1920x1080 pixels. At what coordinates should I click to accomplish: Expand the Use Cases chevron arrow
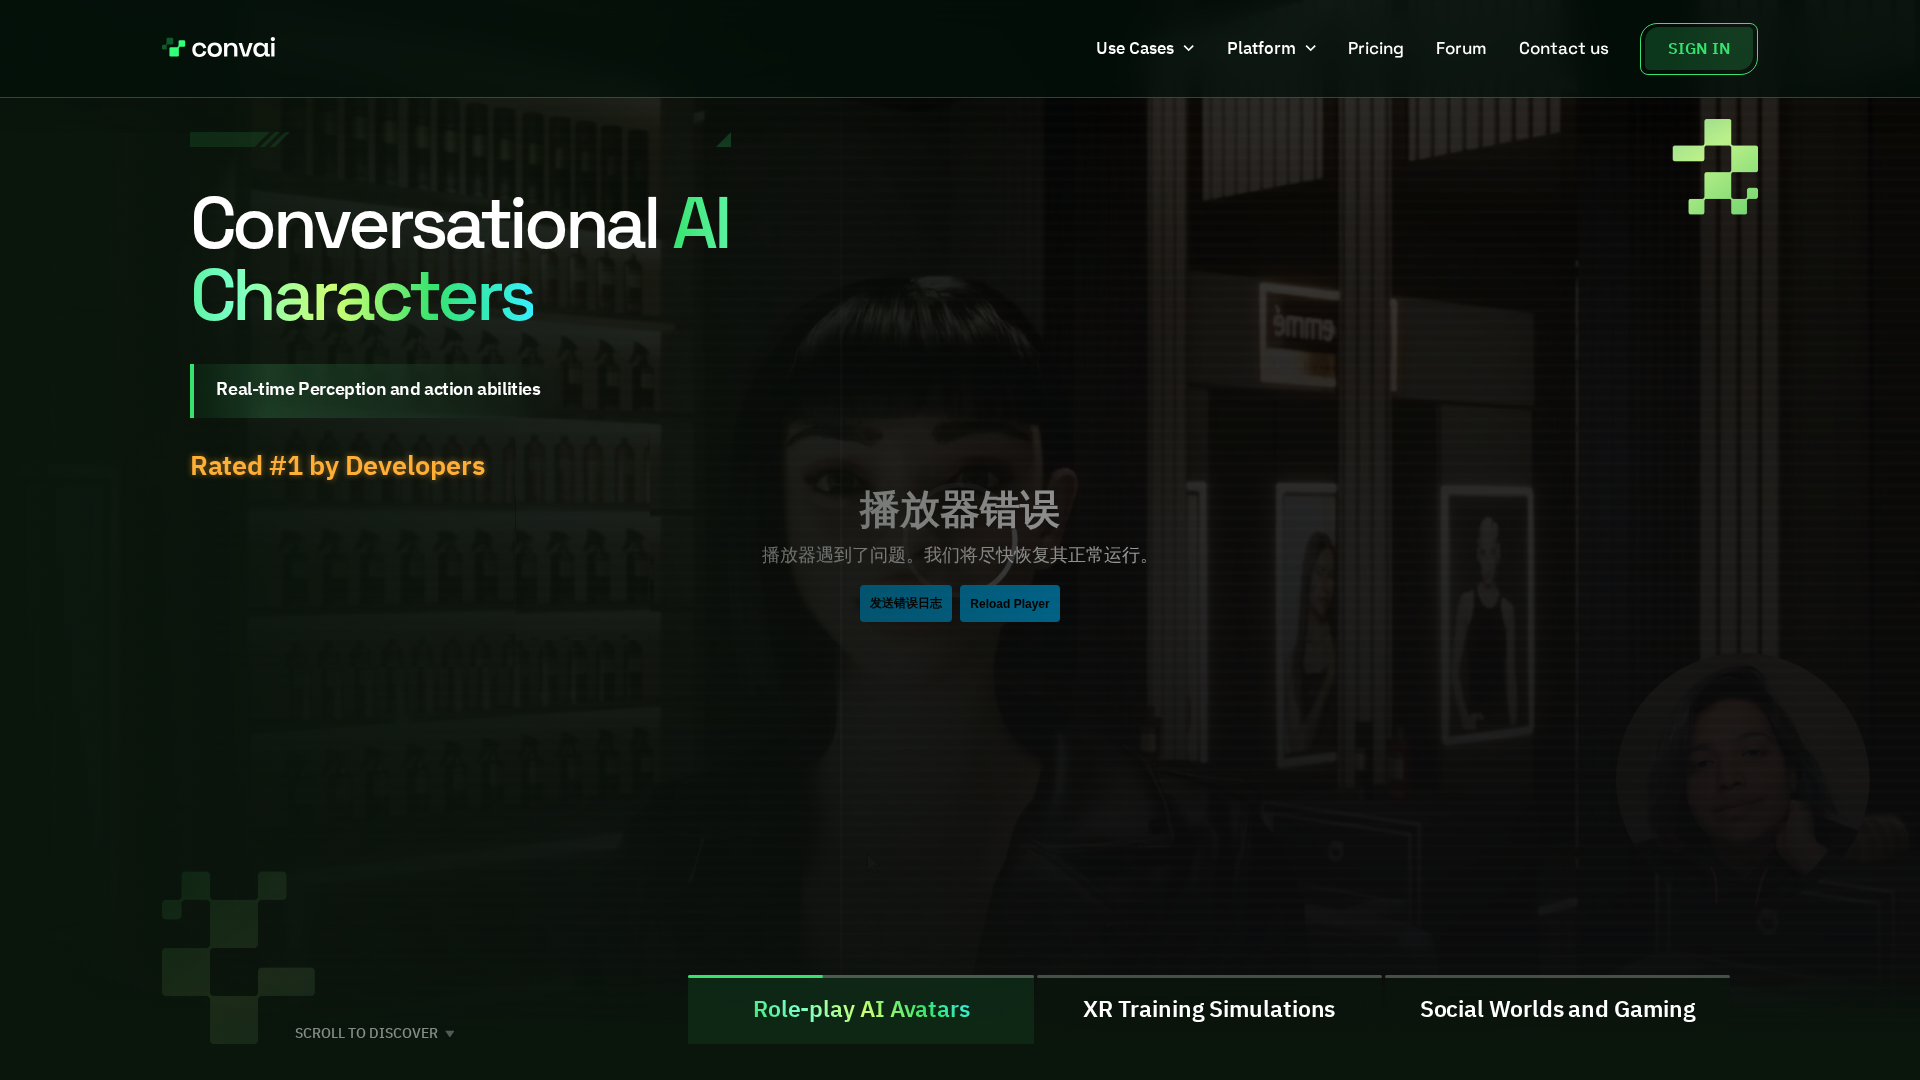1189,48
